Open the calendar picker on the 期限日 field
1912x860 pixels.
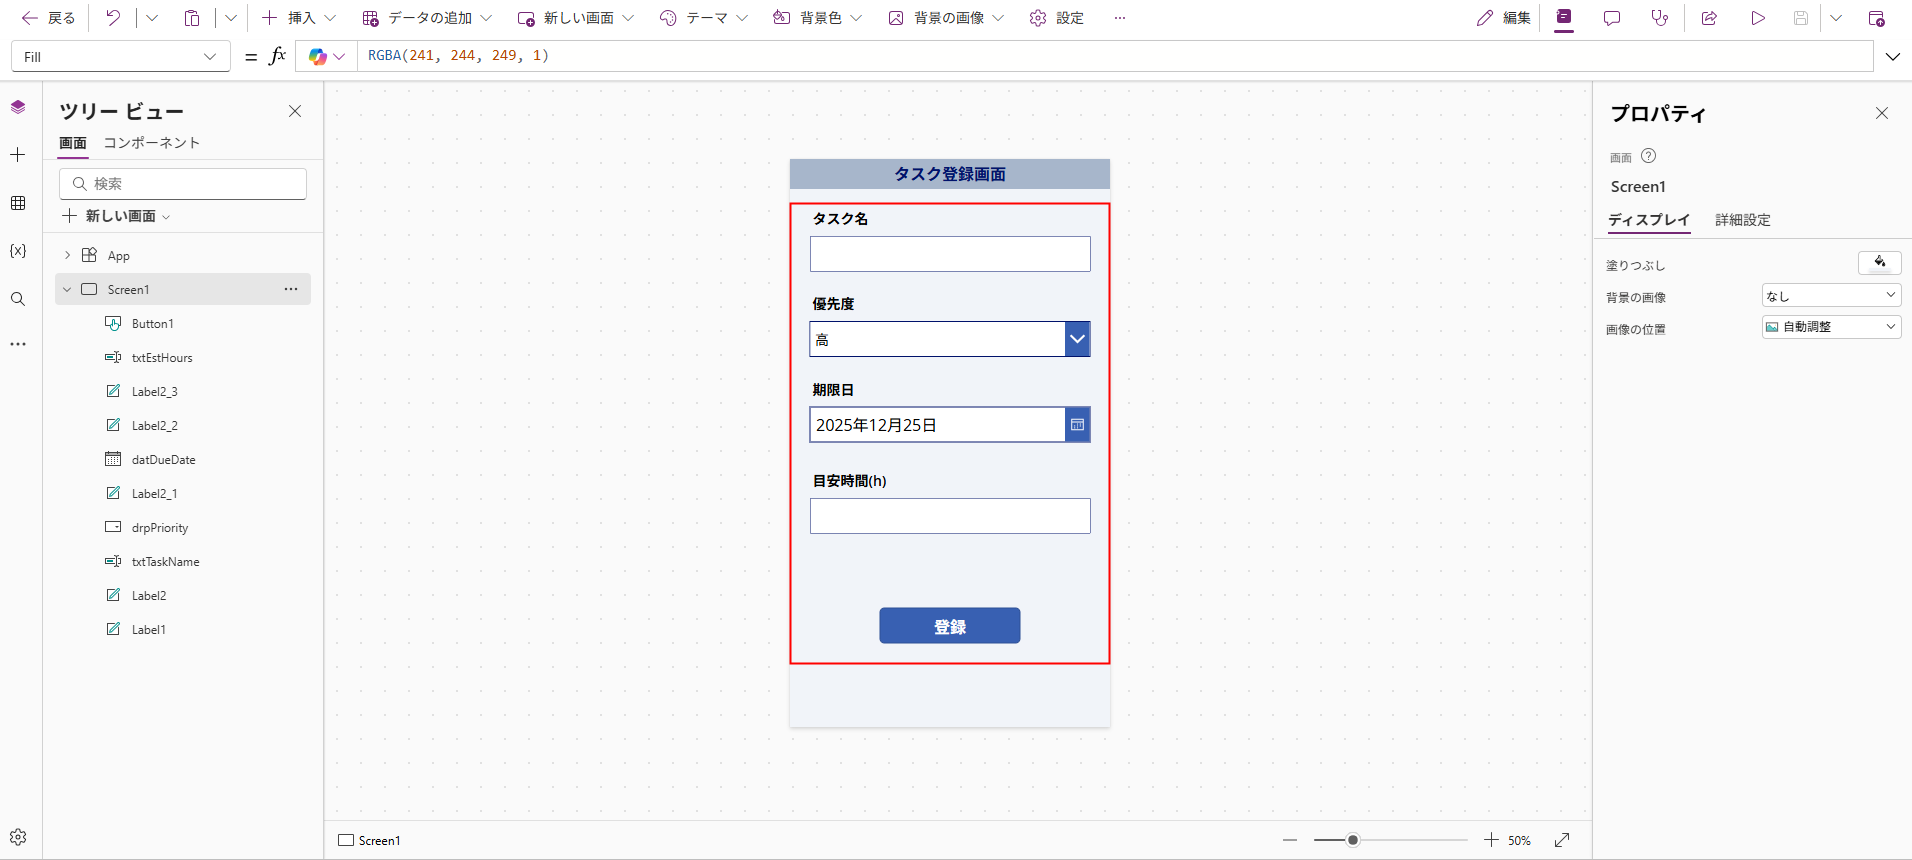click(x=1077, y=425)
